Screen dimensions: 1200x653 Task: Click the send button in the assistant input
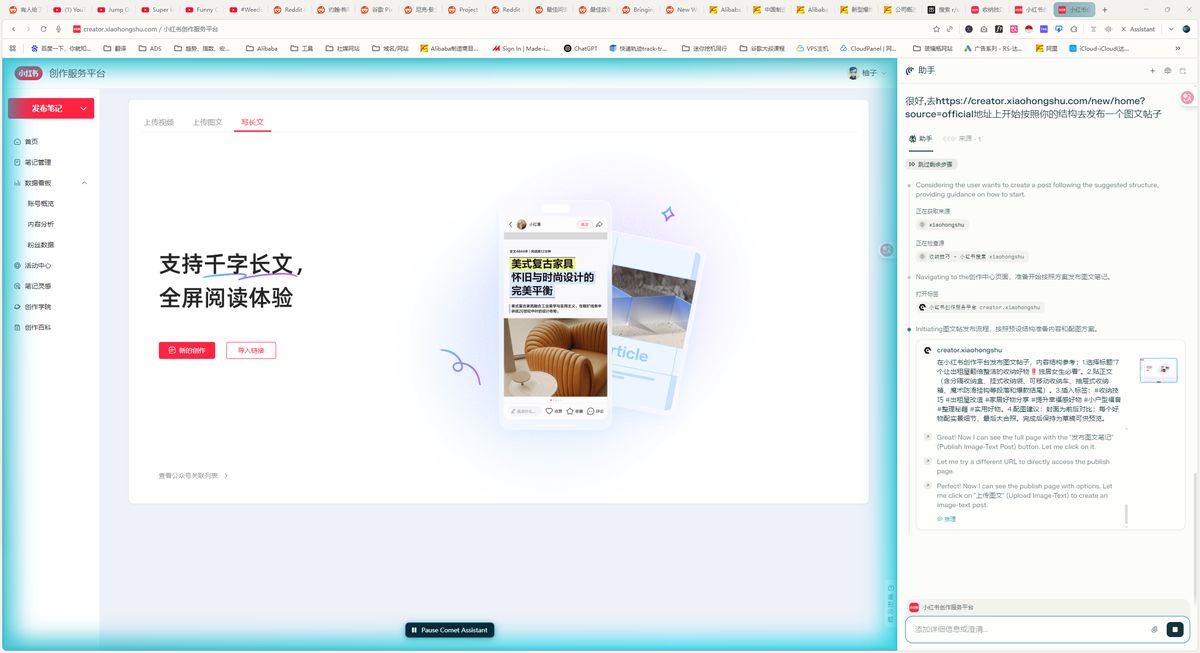click(1176, 630)
